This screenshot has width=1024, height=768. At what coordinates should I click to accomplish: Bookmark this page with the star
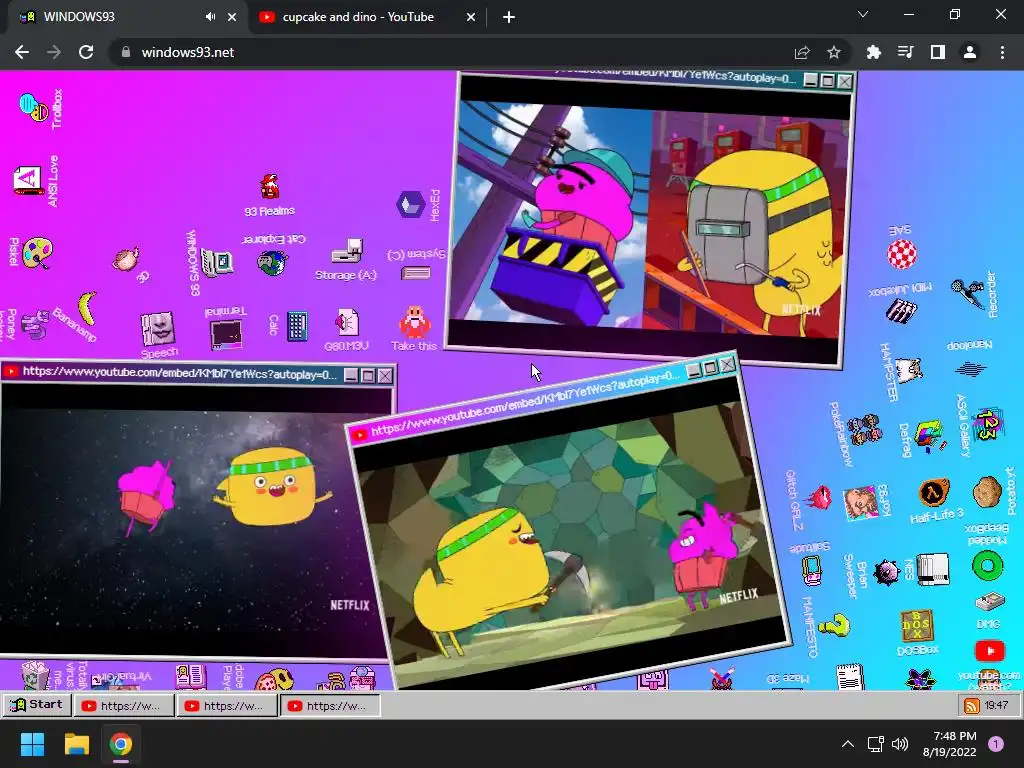pos(834,52)
